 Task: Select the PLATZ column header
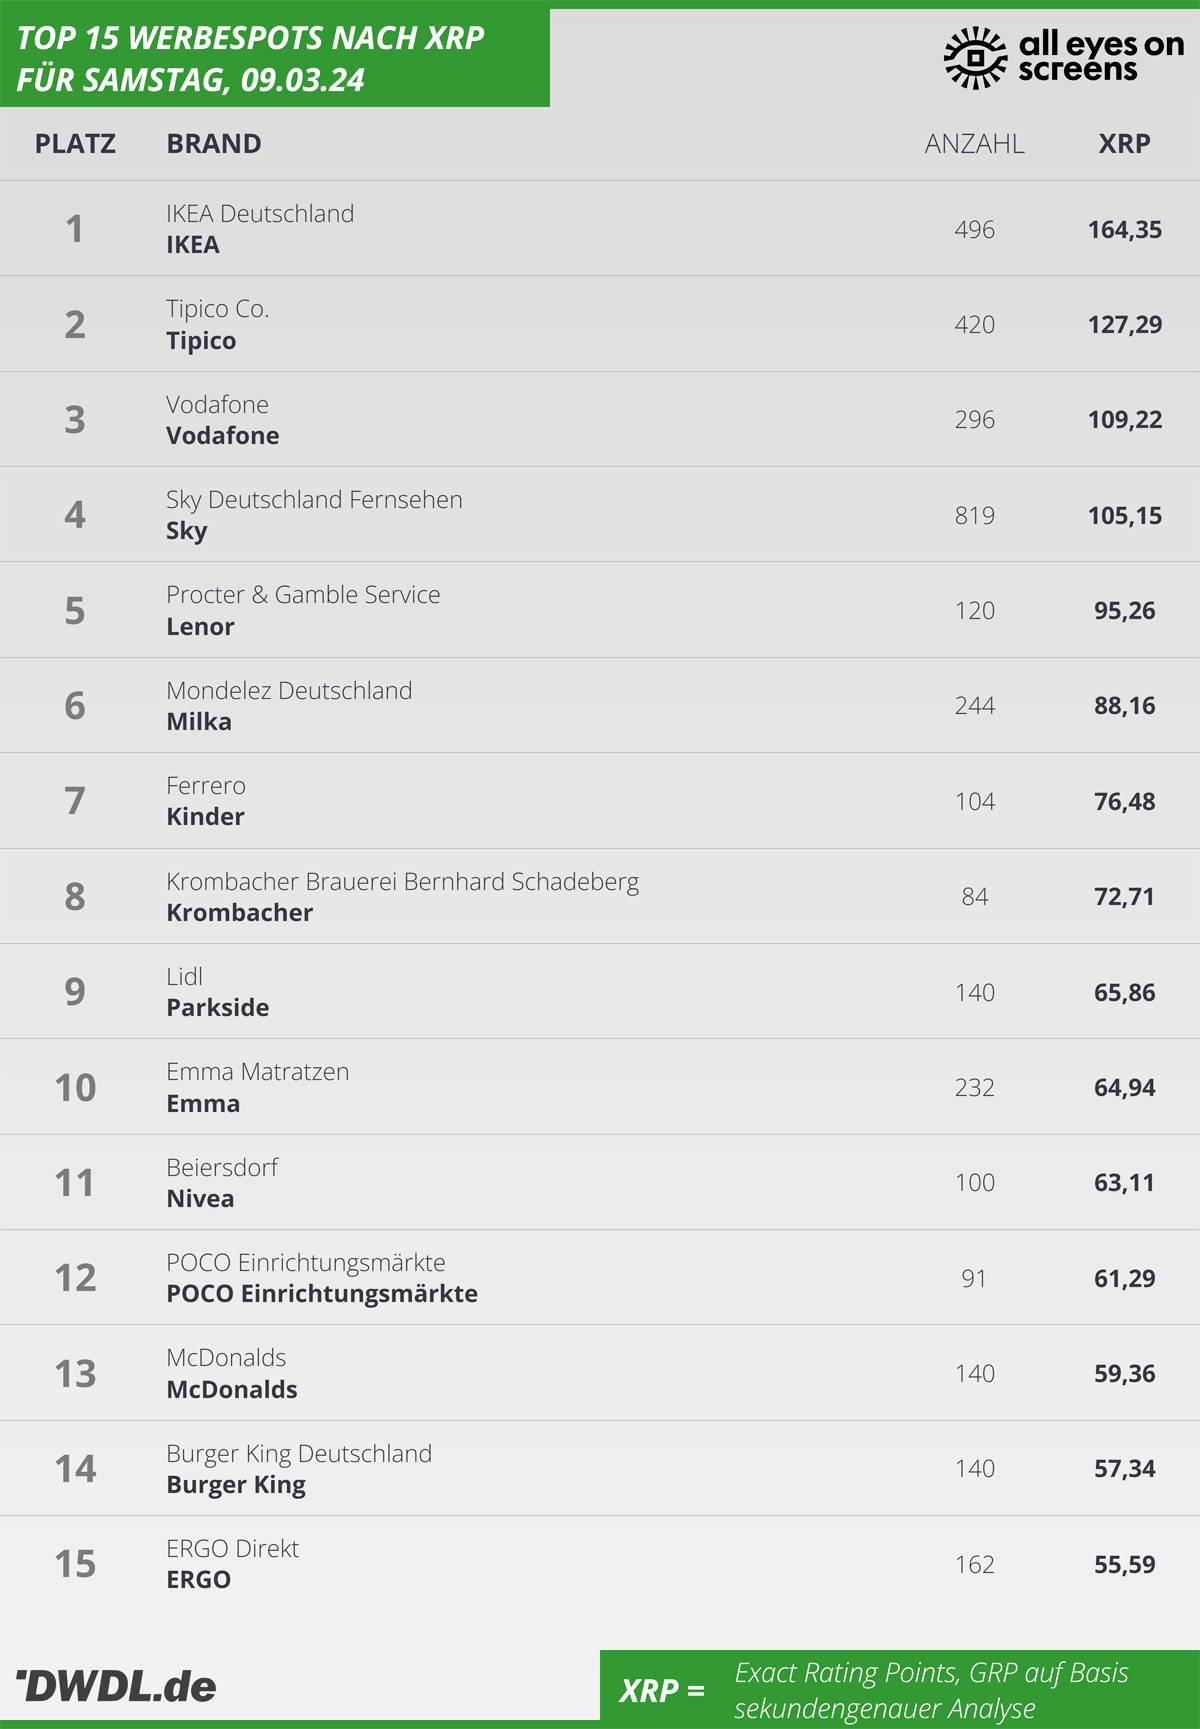tap(75, 144)
